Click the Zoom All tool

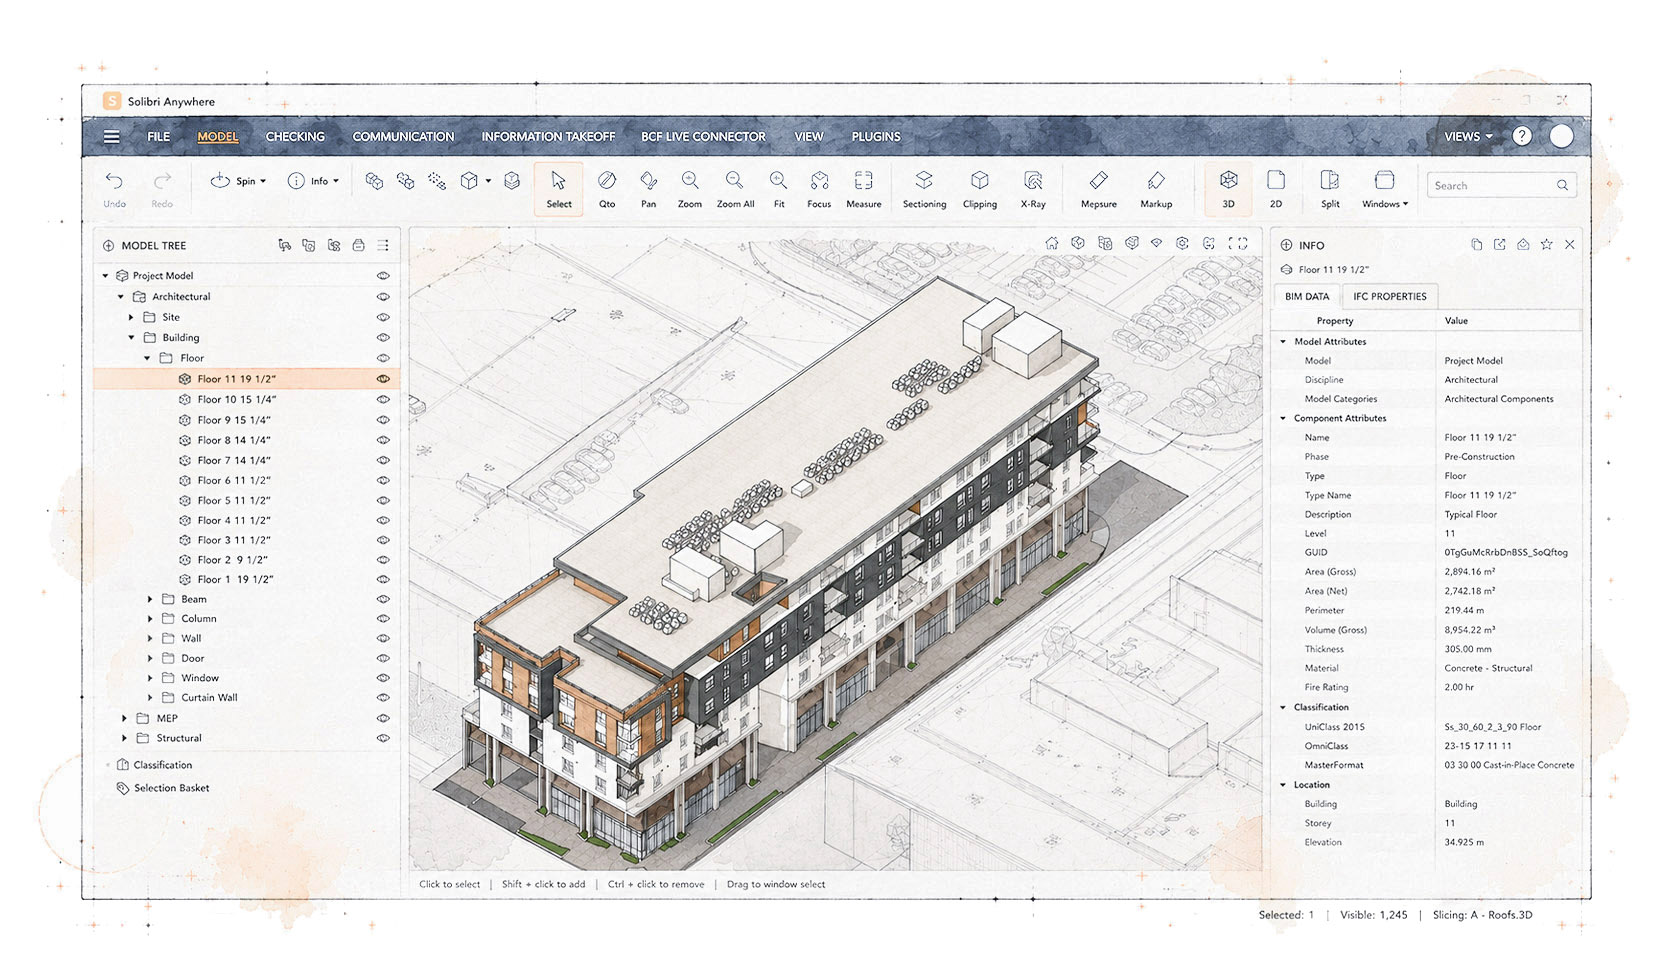[x=735, y=189]
